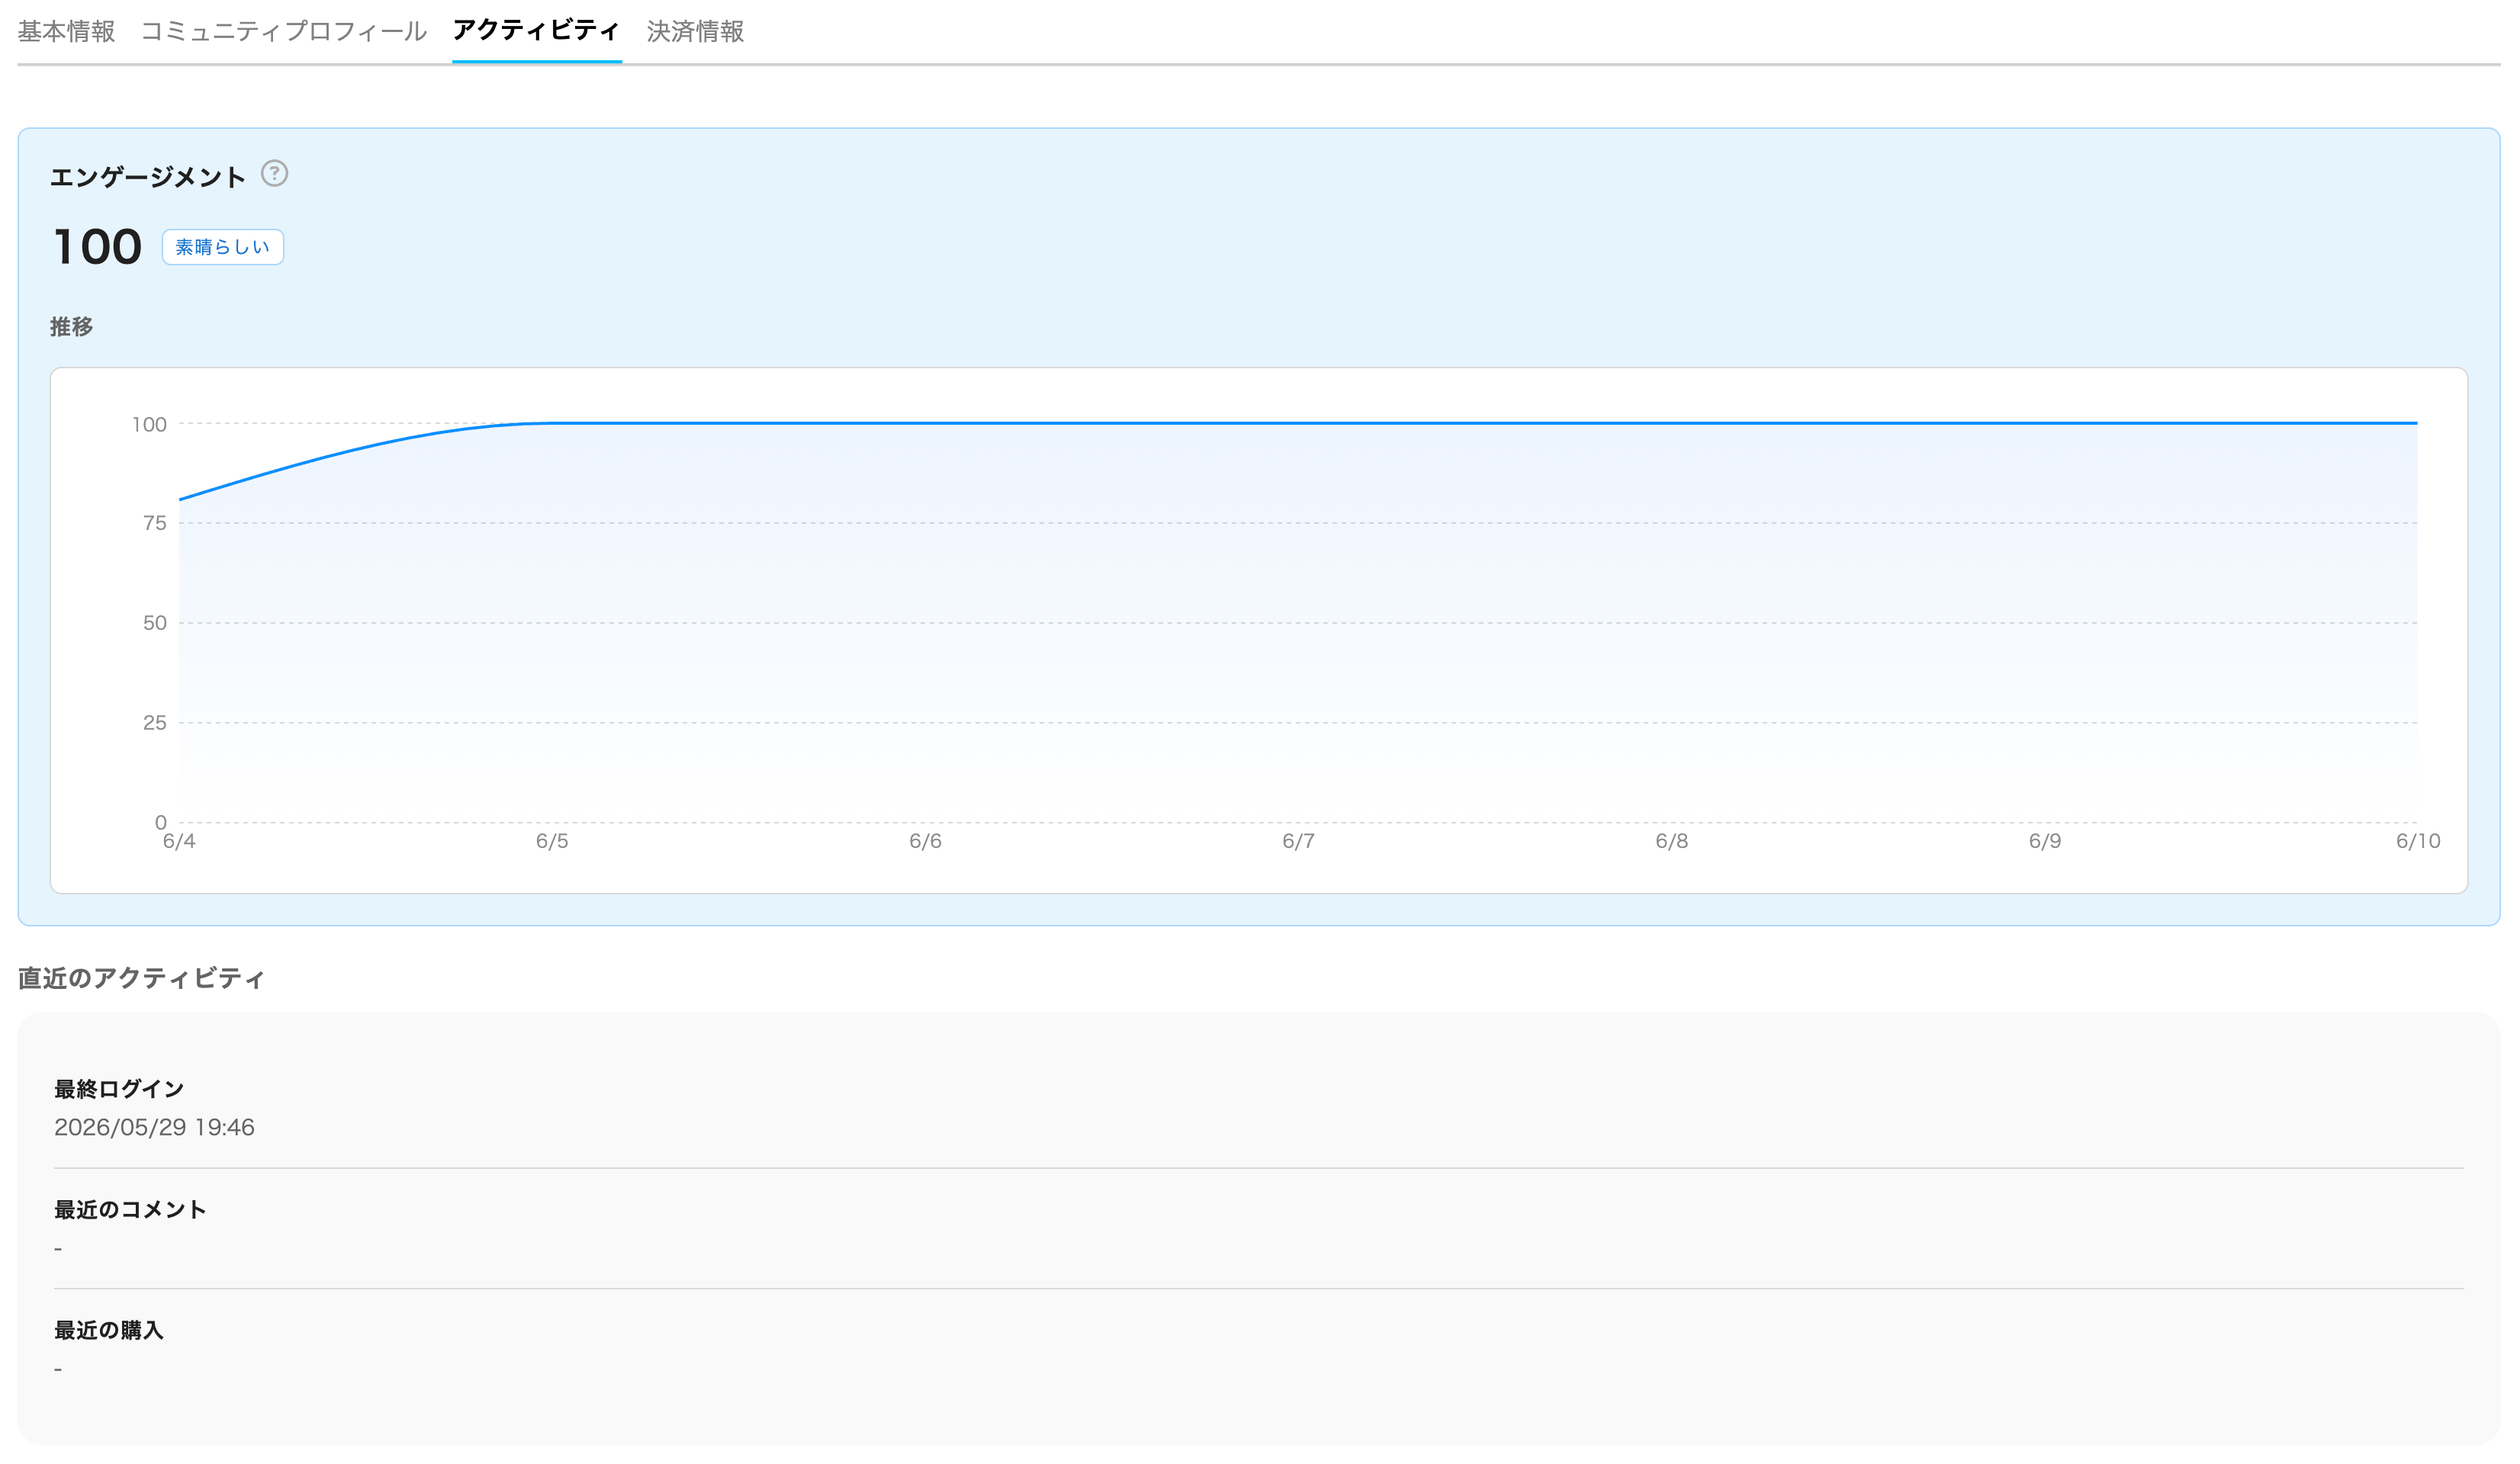Screen dimensions: 2520x1464
Task: Click the 最終ログイン label
Action: [119, 1089]
